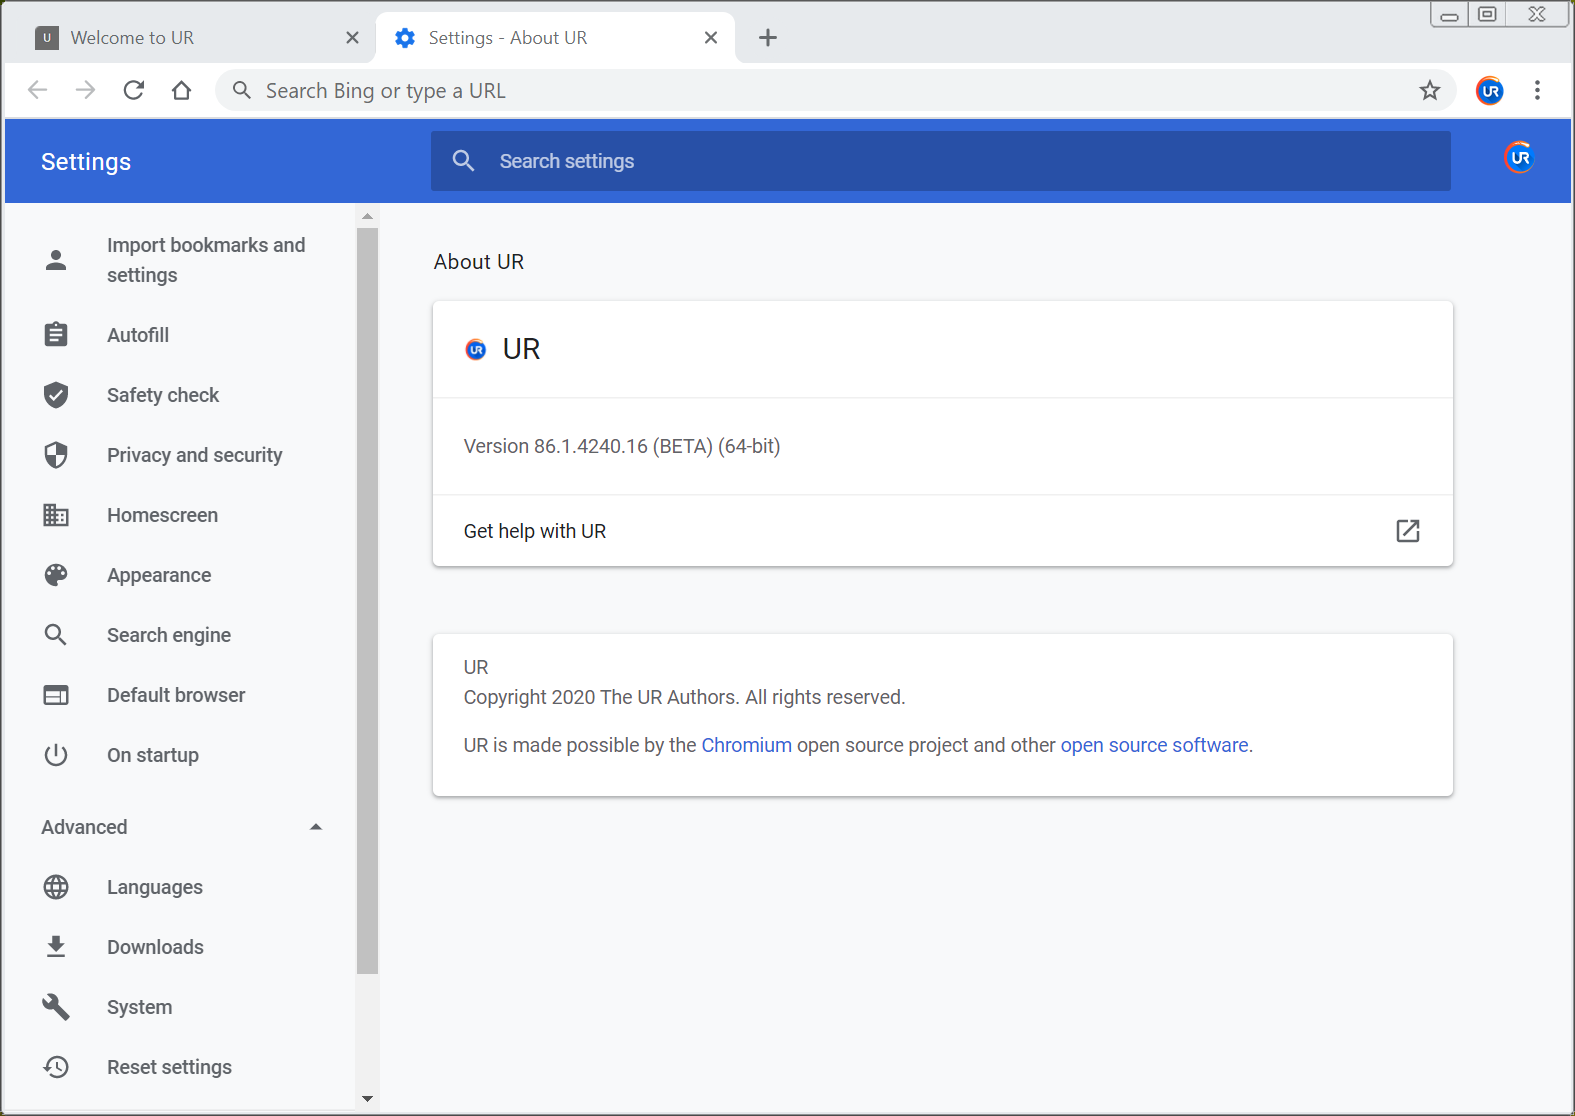Click the back navigation arrow
The height and width of the screenshot is (1116, 1575).
[x=38, y=90]
